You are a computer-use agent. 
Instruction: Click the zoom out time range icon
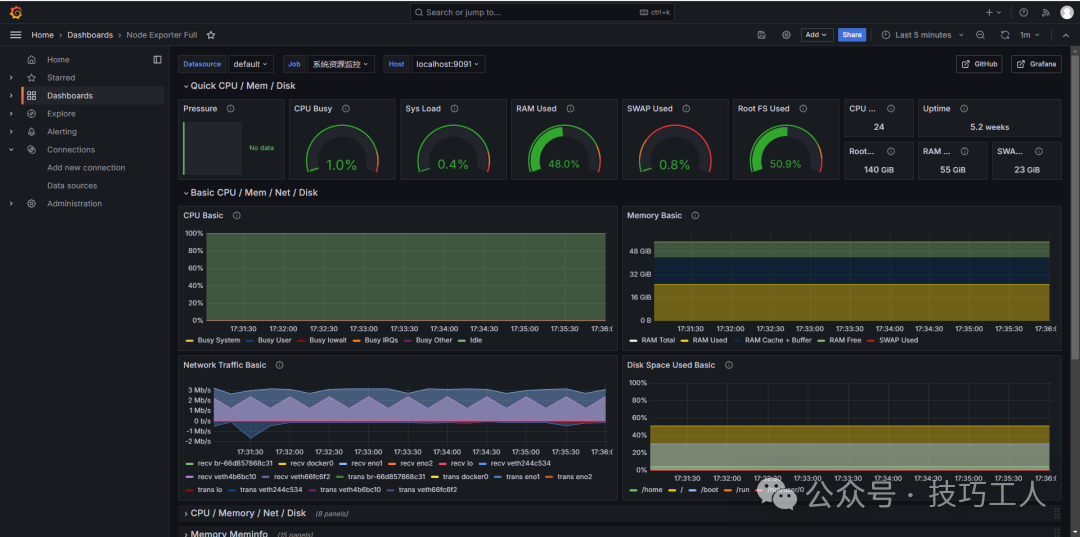[980, 35]
